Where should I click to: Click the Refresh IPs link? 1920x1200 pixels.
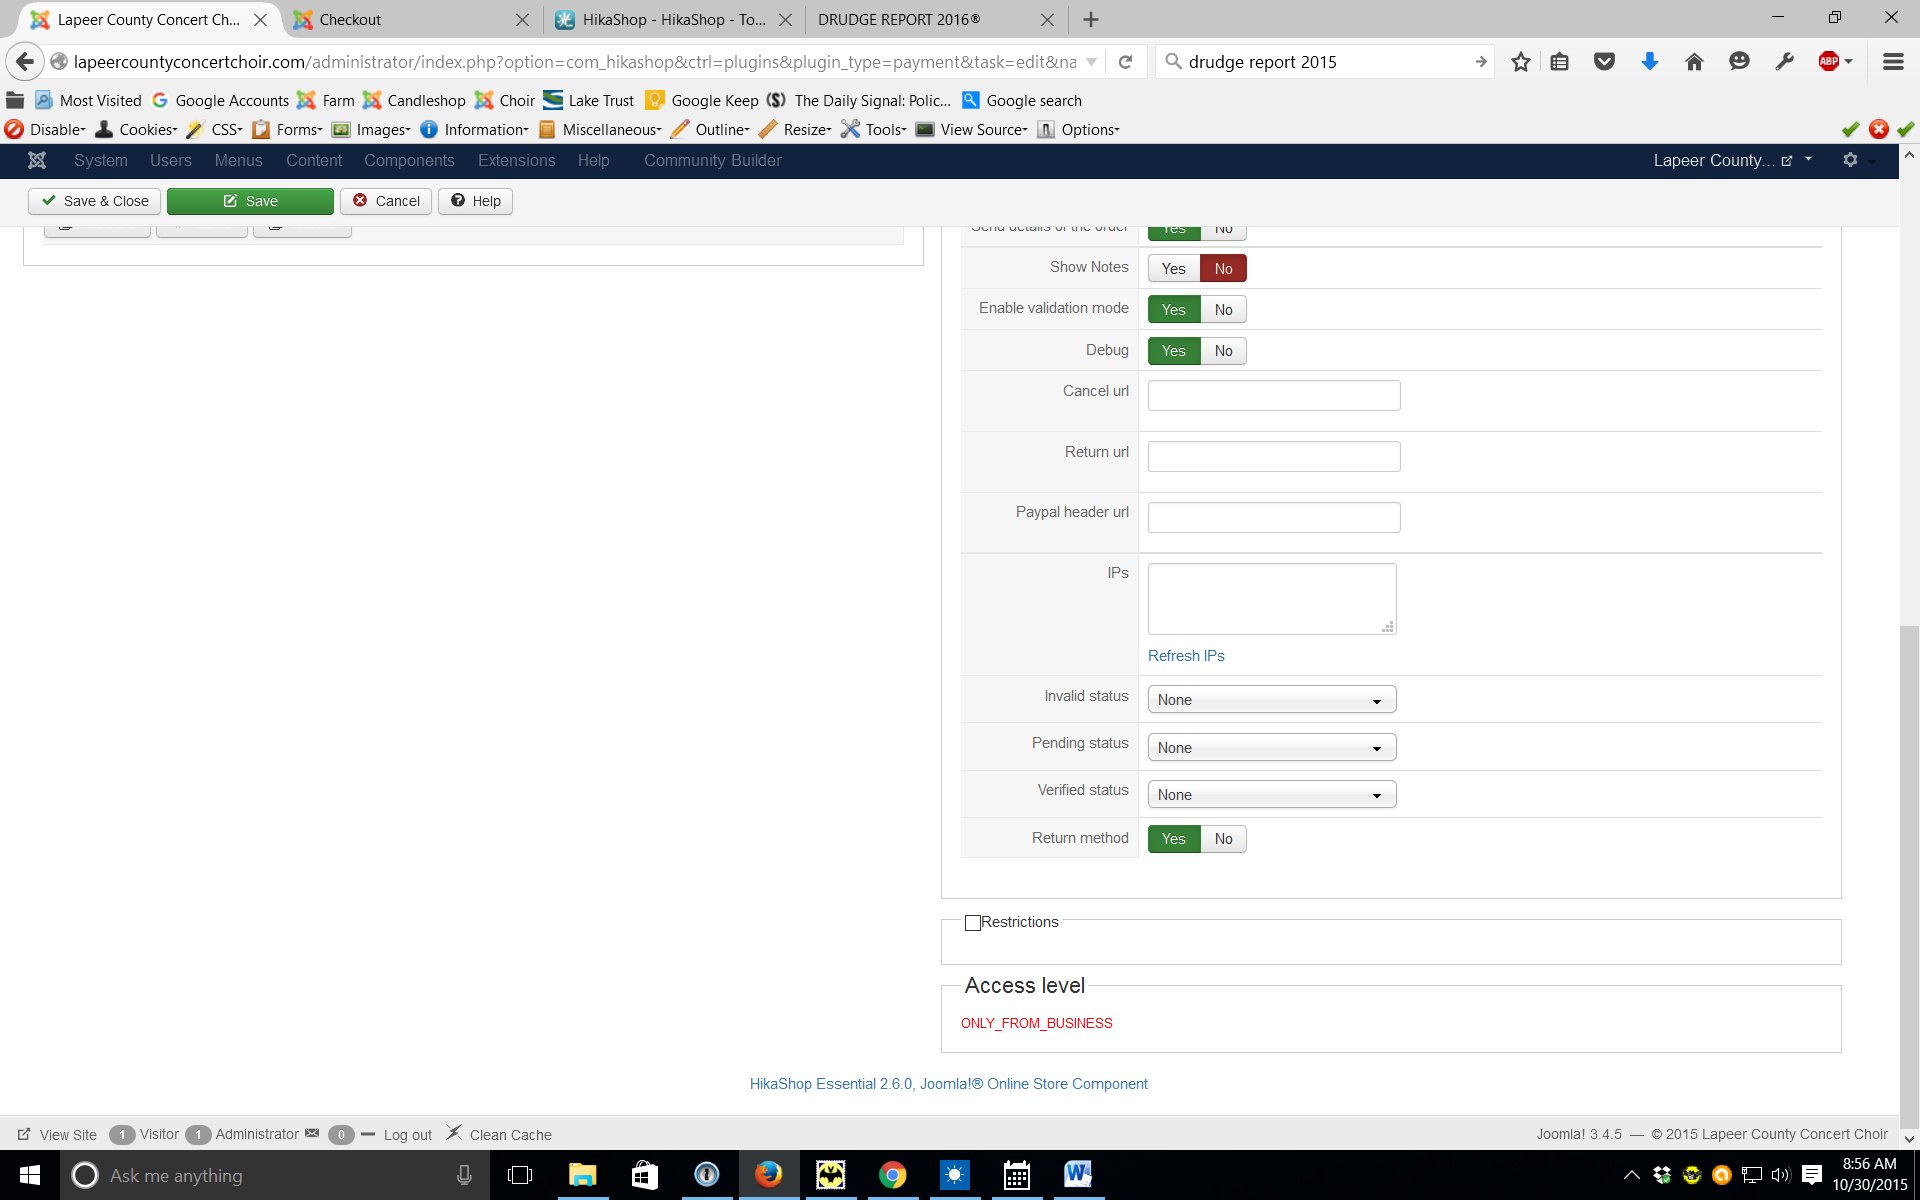[x=1186, y=656]
